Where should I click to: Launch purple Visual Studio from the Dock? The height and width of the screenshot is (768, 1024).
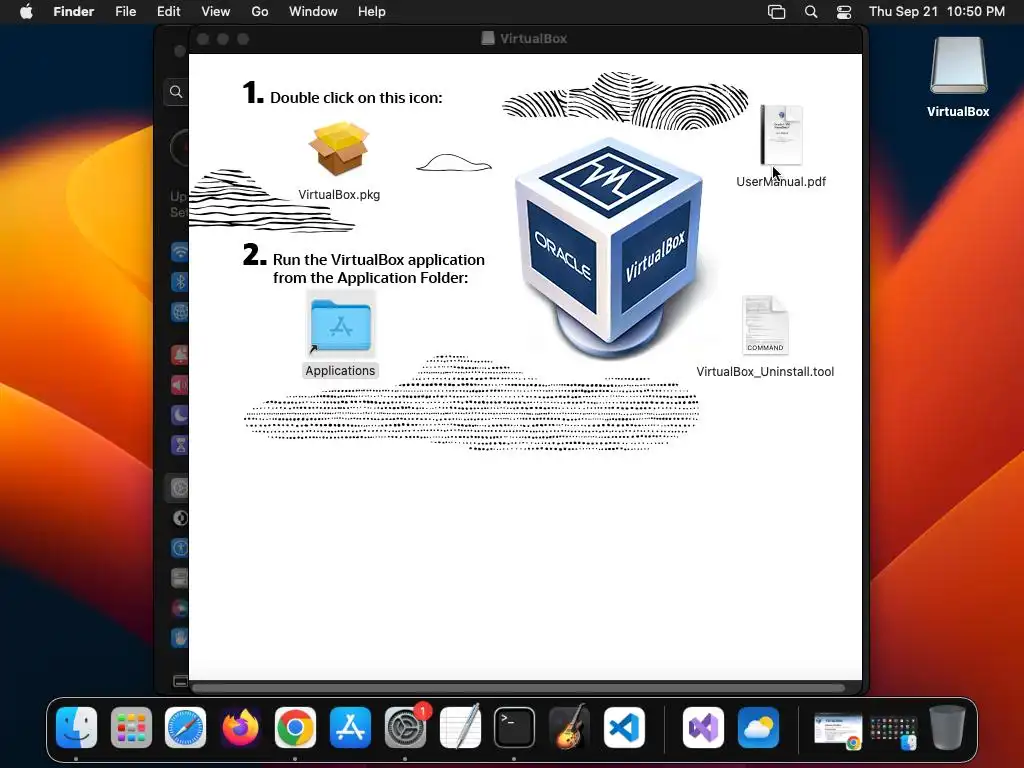click(703, 728)
